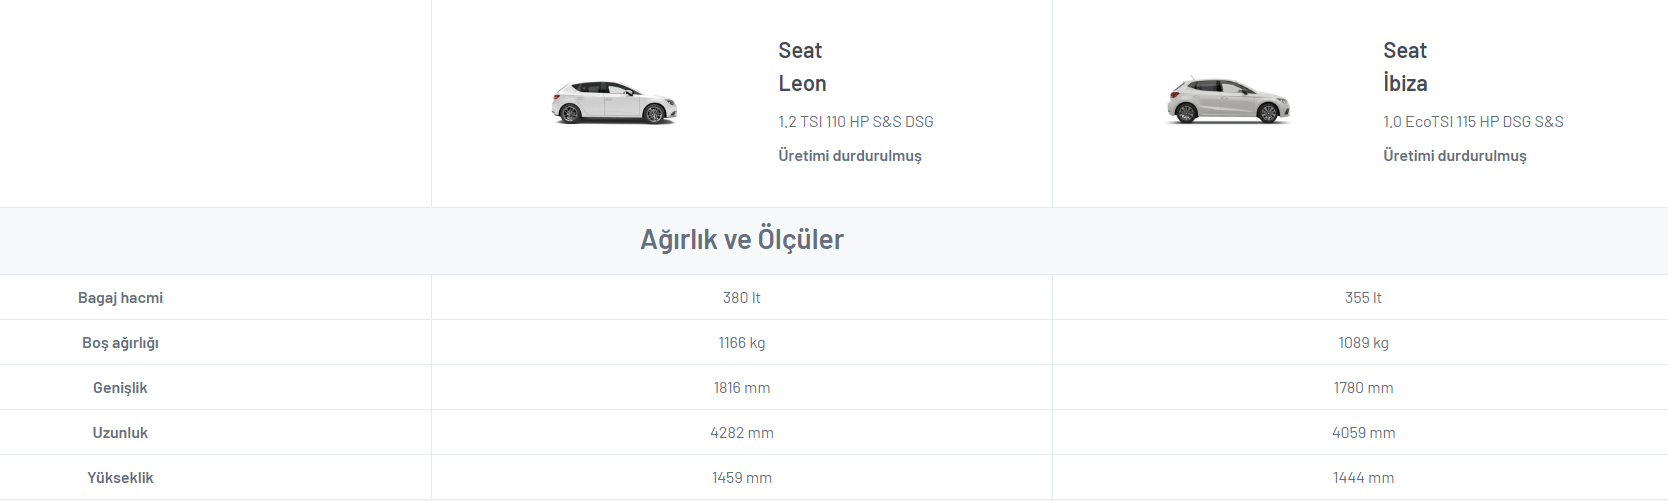1668x501 pixels.
Task: Open the Seat İbiza model title
Action: point(1405,67)
